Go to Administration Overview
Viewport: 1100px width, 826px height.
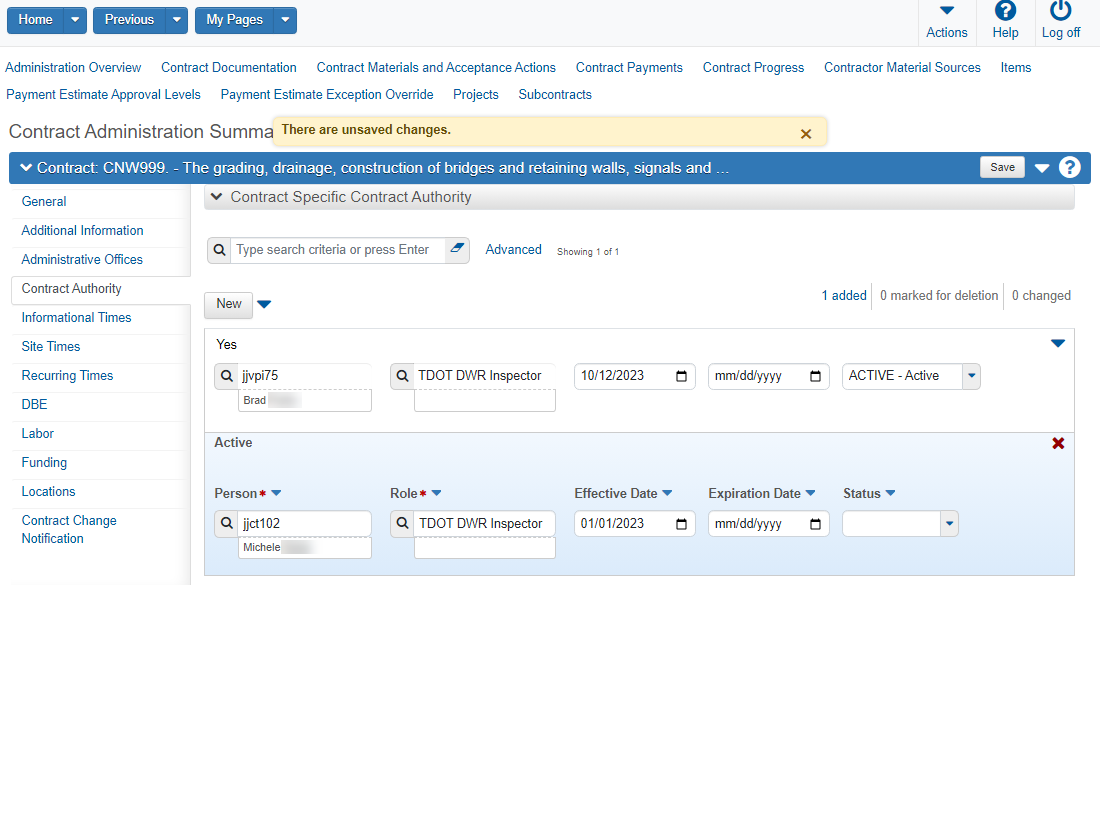73,67
